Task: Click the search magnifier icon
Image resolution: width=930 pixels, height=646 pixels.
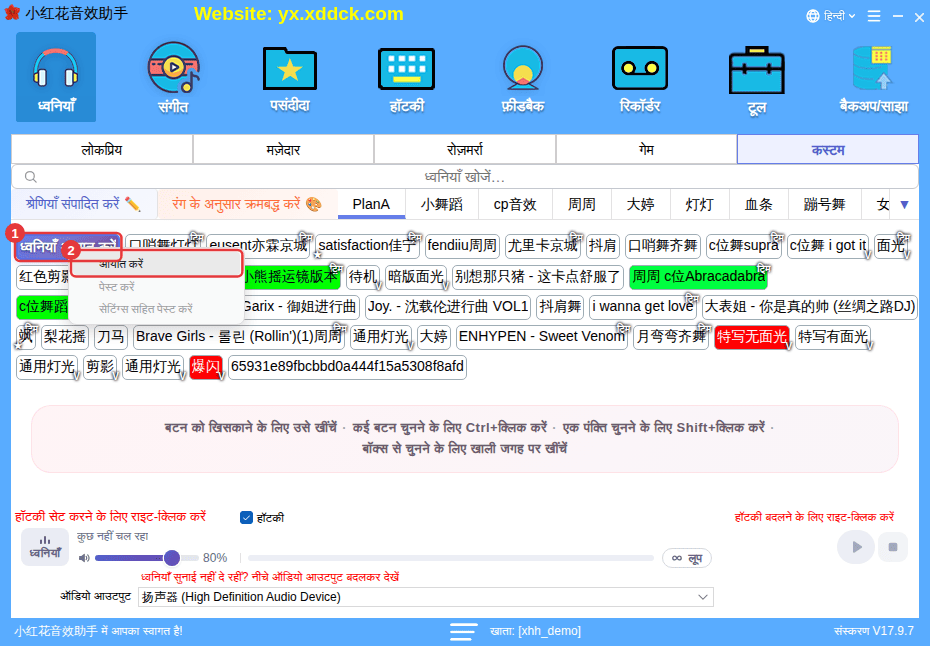Action: pyautogui.click(x=31, y=177)
